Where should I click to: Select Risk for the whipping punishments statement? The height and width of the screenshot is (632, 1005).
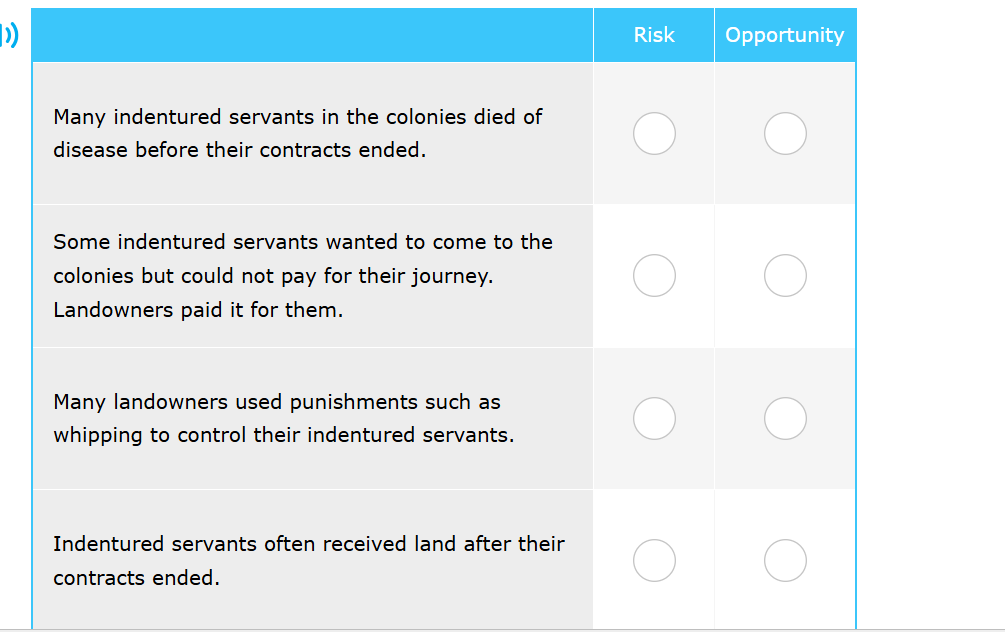coord(654,418)
